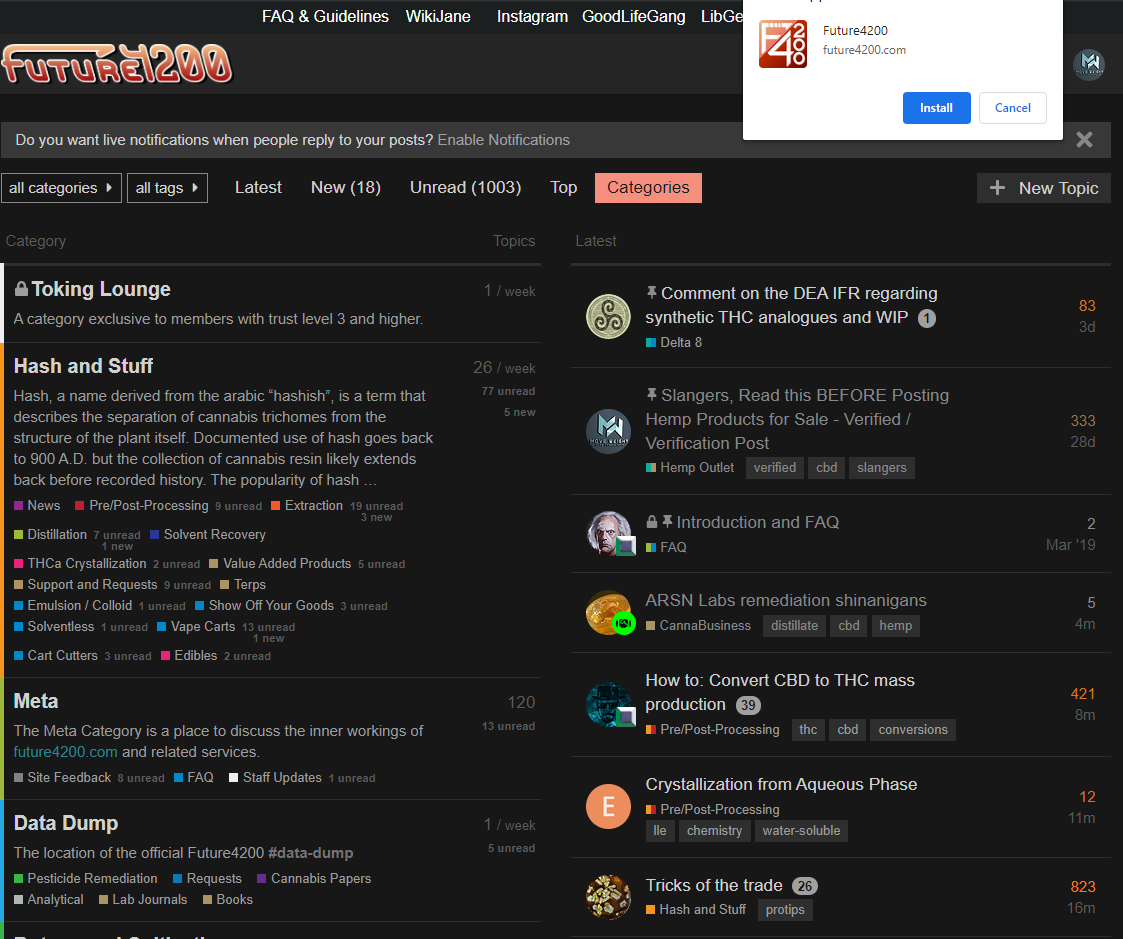Open the Move Weight avatar on Slangers topic
This screenshot has height=939, width=1123.
(608, 431)
